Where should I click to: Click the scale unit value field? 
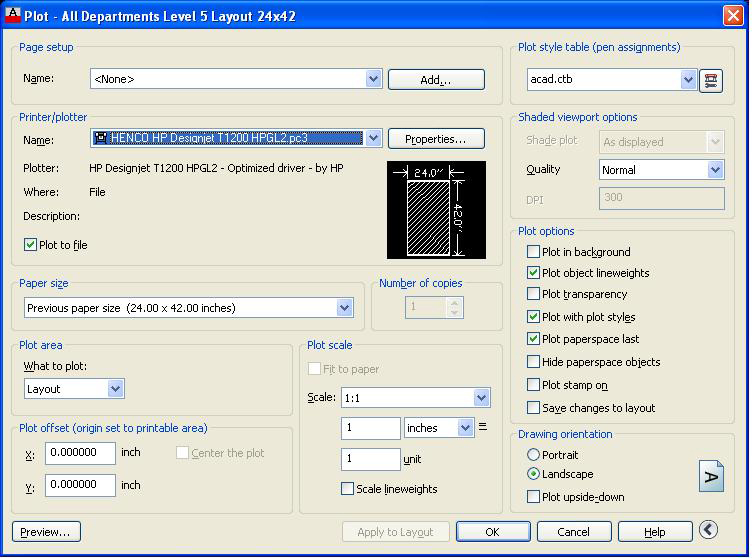click(370, 459)
